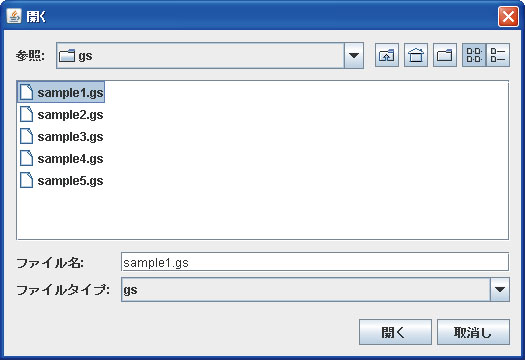Click the sample5.gs file icon
The height and width of the screenshot is (361, 525).
pyautogui.click(x=26, y=180)
